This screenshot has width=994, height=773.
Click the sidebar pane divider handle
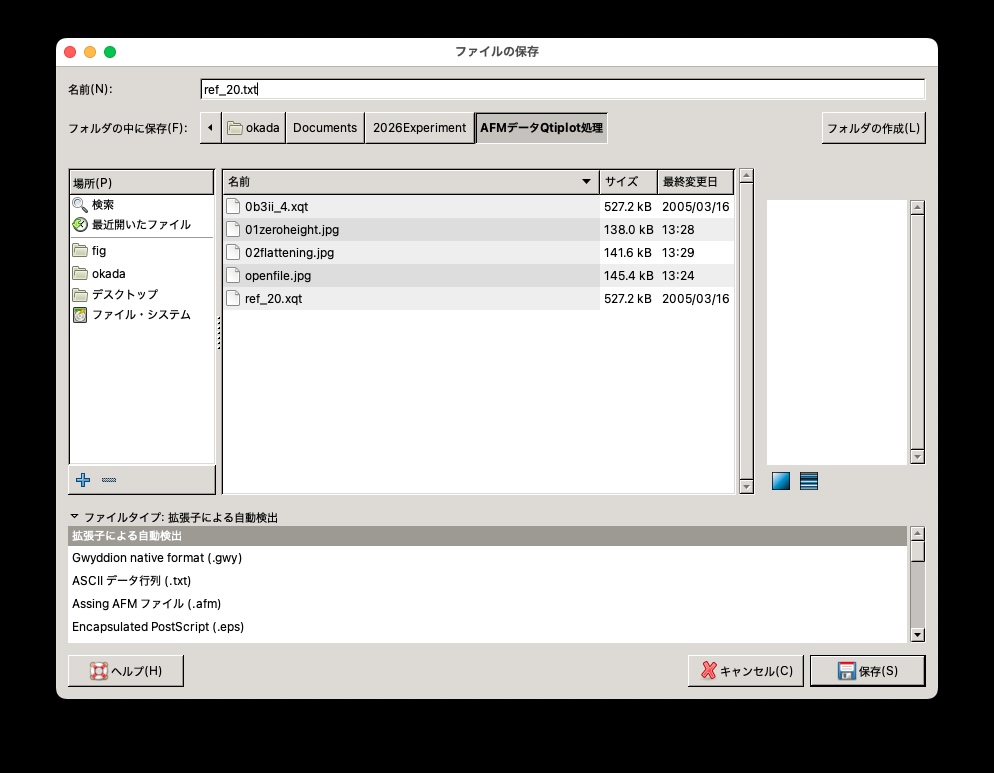pos(219,332)
